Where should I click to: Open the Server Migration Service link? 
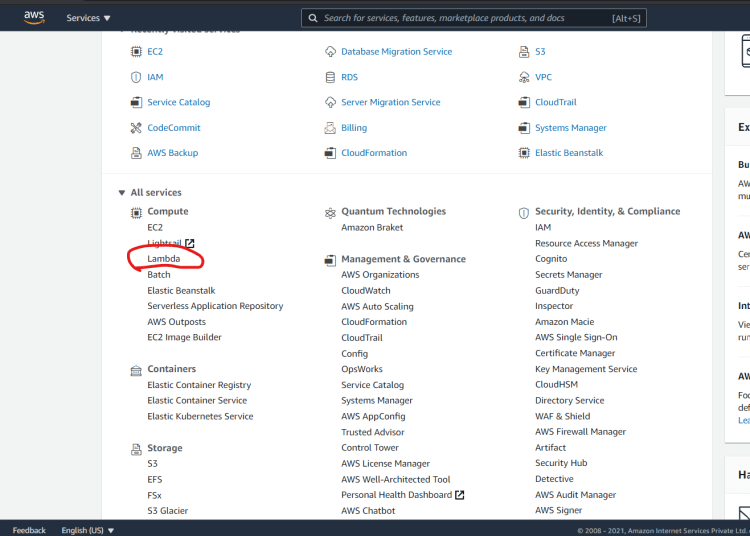point(391,102)
